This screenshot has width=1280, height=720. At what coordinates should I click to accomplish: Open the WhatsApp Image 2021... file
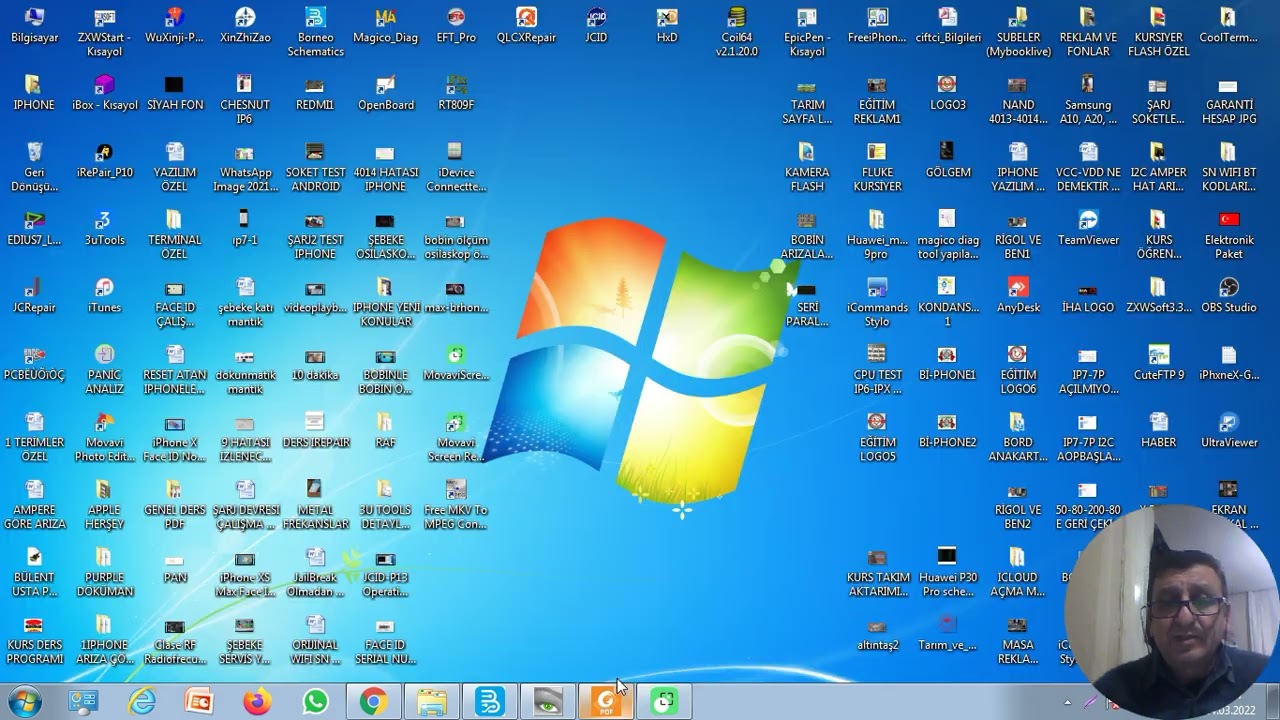245,167
